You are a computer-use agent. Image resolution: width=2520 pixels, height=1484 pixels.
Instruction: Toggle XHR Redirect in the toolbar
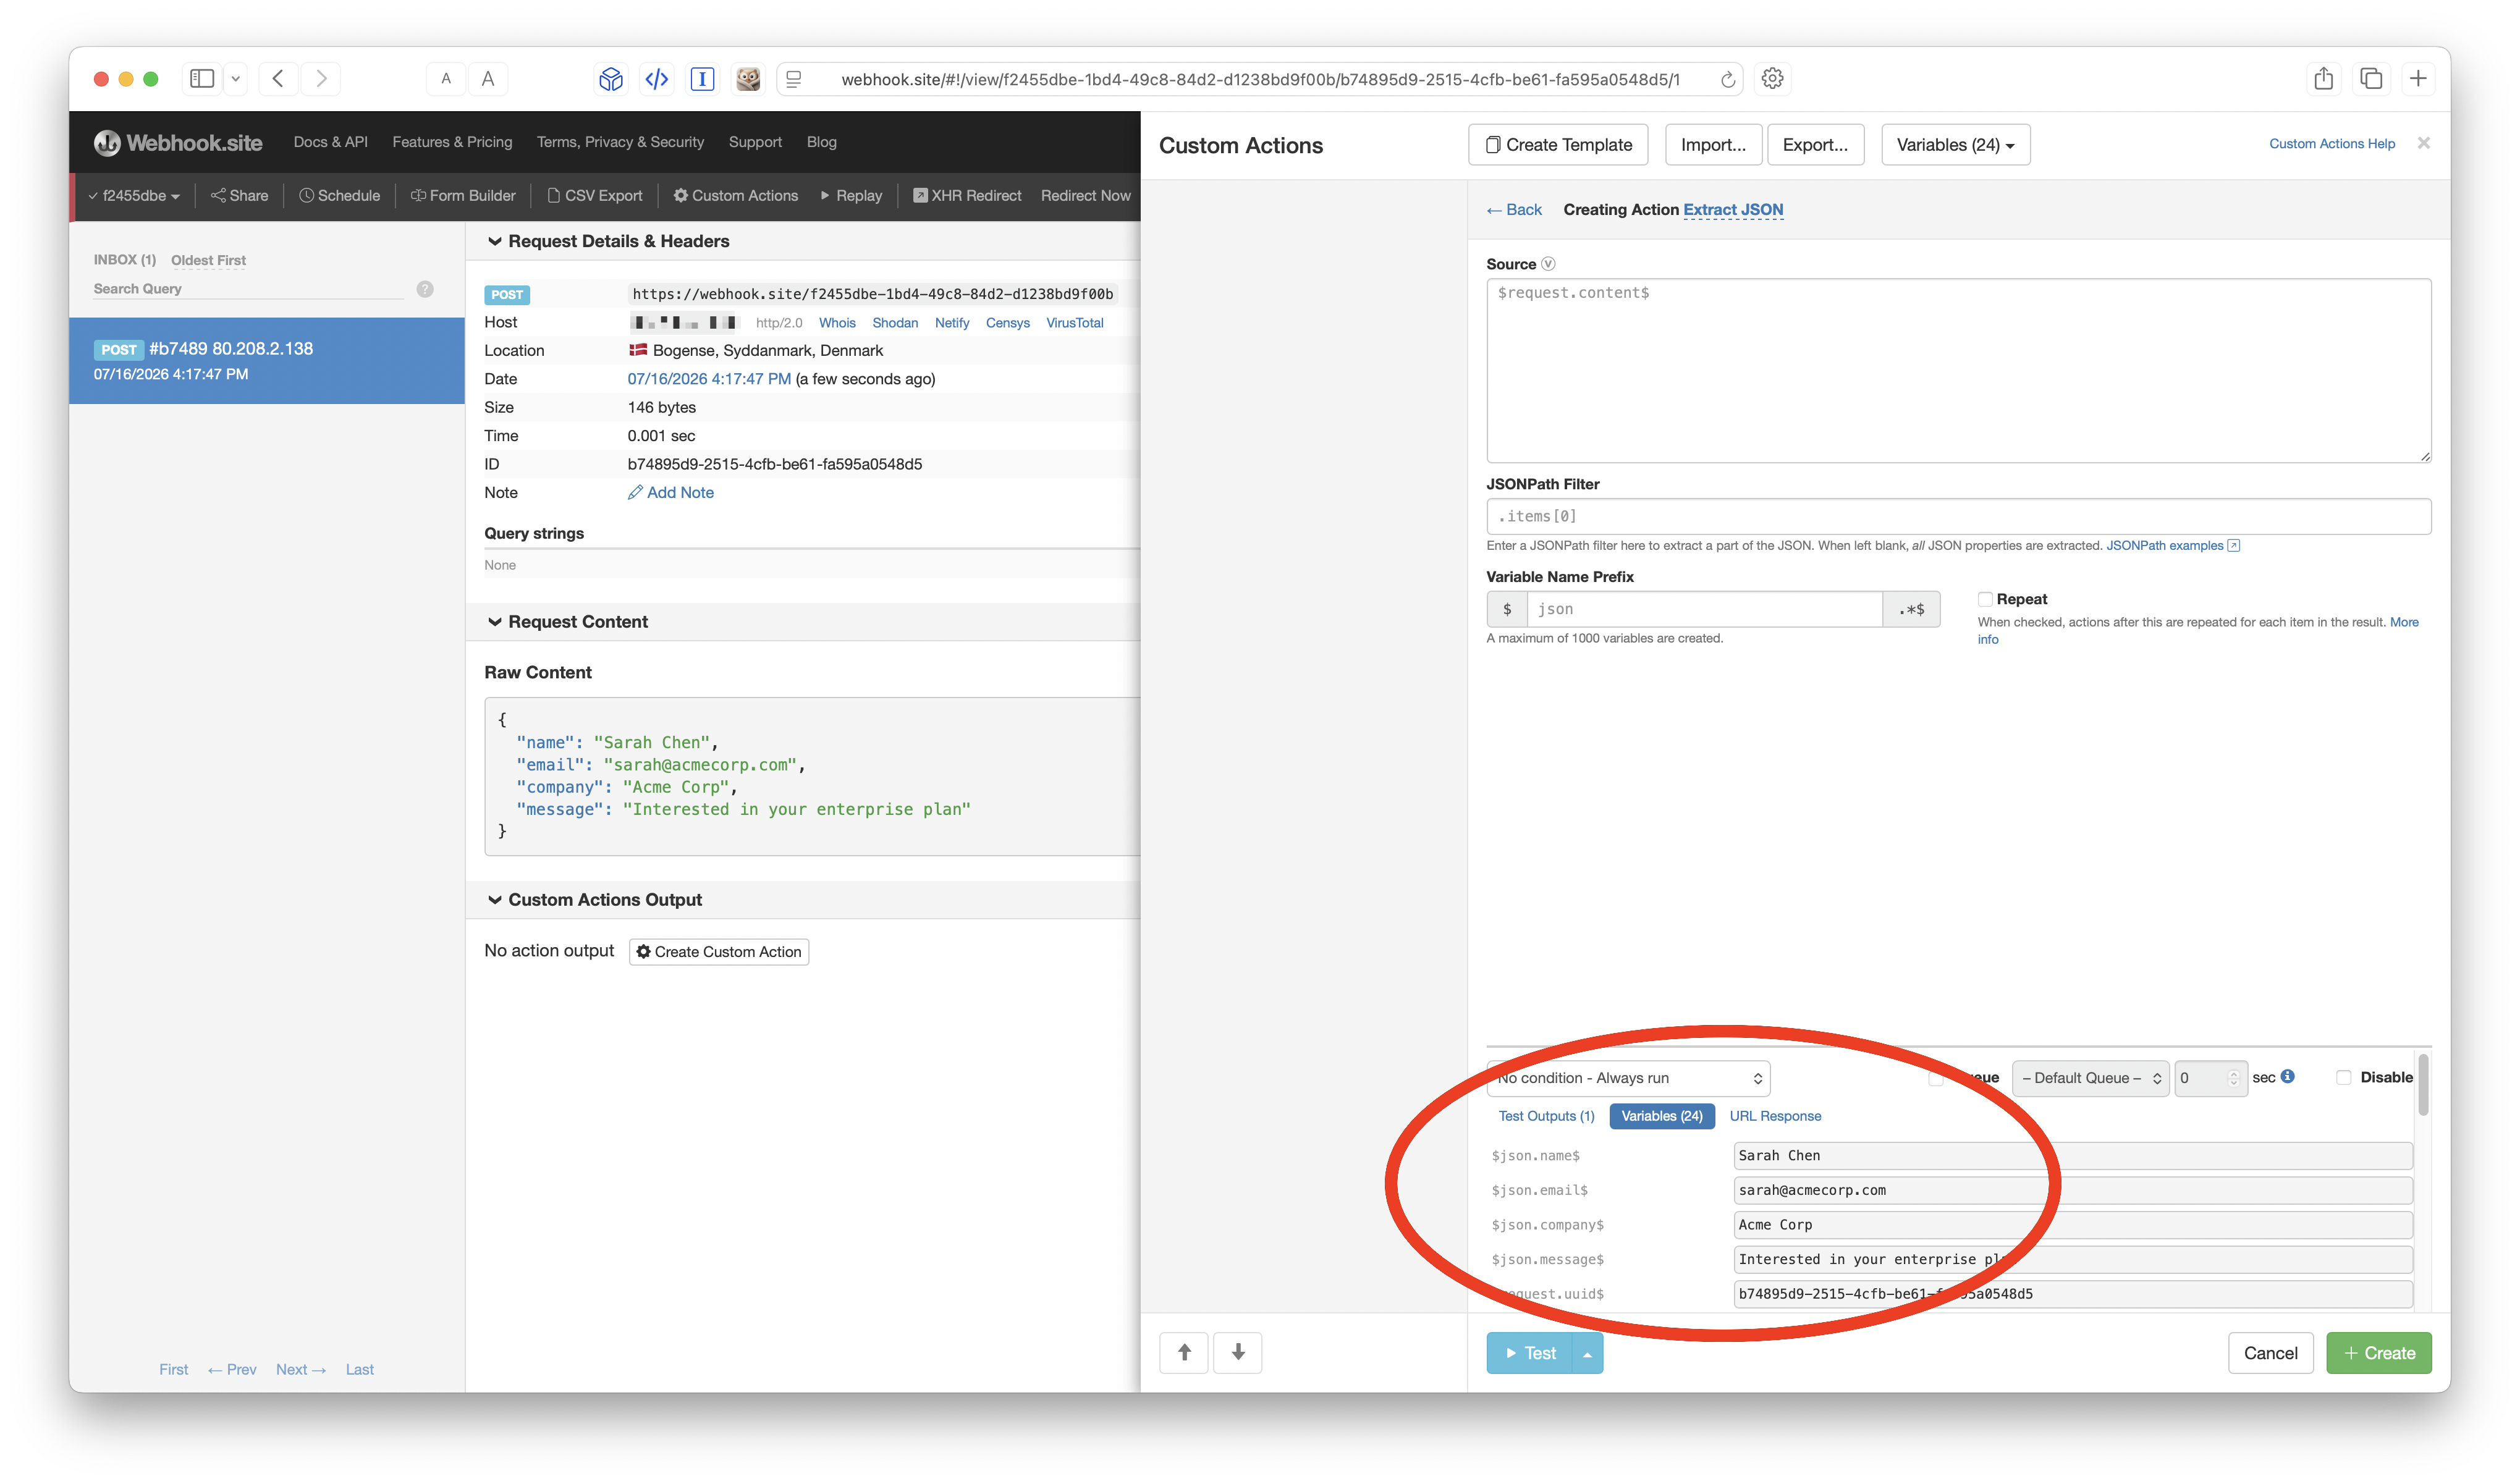967,196
